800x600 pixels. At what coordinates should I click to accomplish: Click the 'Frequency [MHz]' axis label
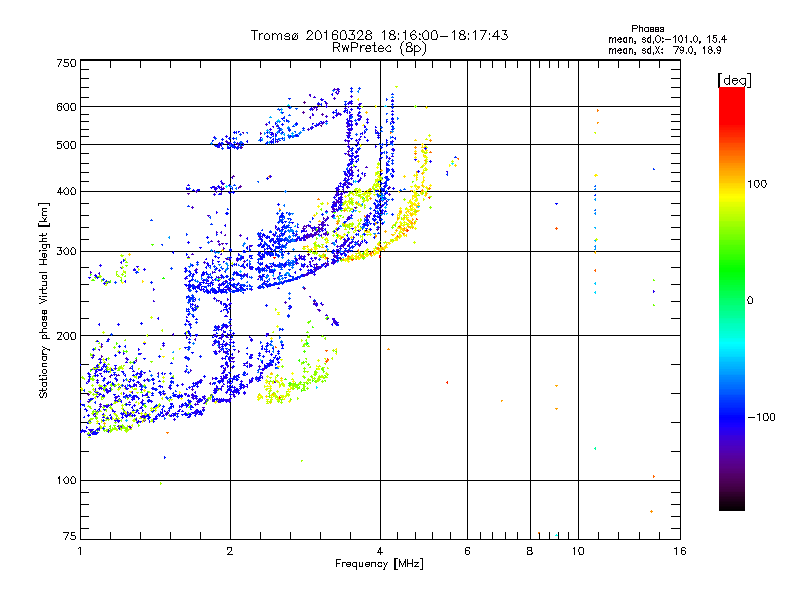coord(379,564)
